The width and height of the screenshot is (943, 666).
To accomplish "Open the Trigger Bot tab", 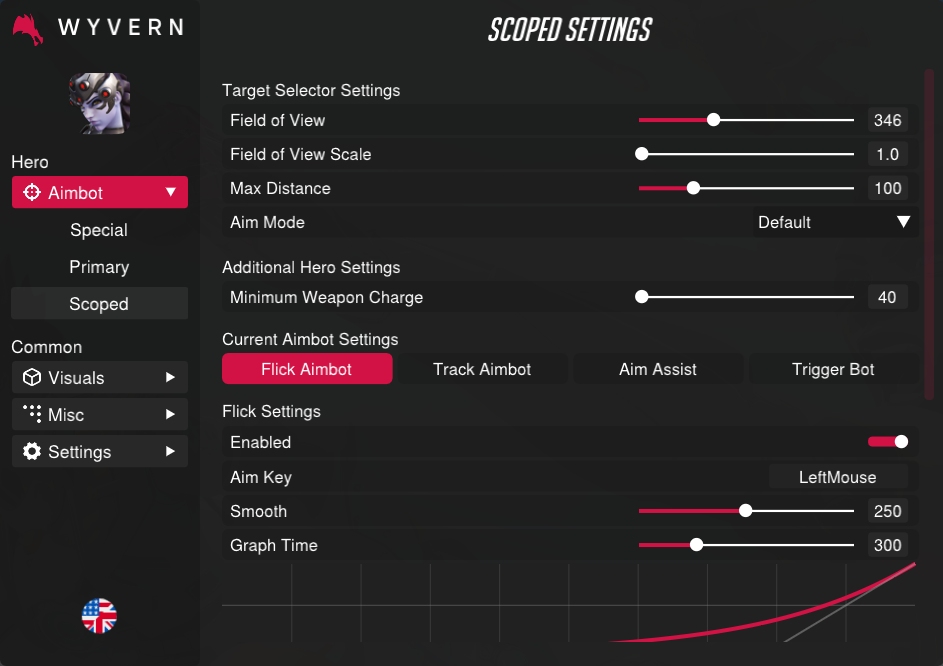I will pyautogui.click(x=833, y=369).
